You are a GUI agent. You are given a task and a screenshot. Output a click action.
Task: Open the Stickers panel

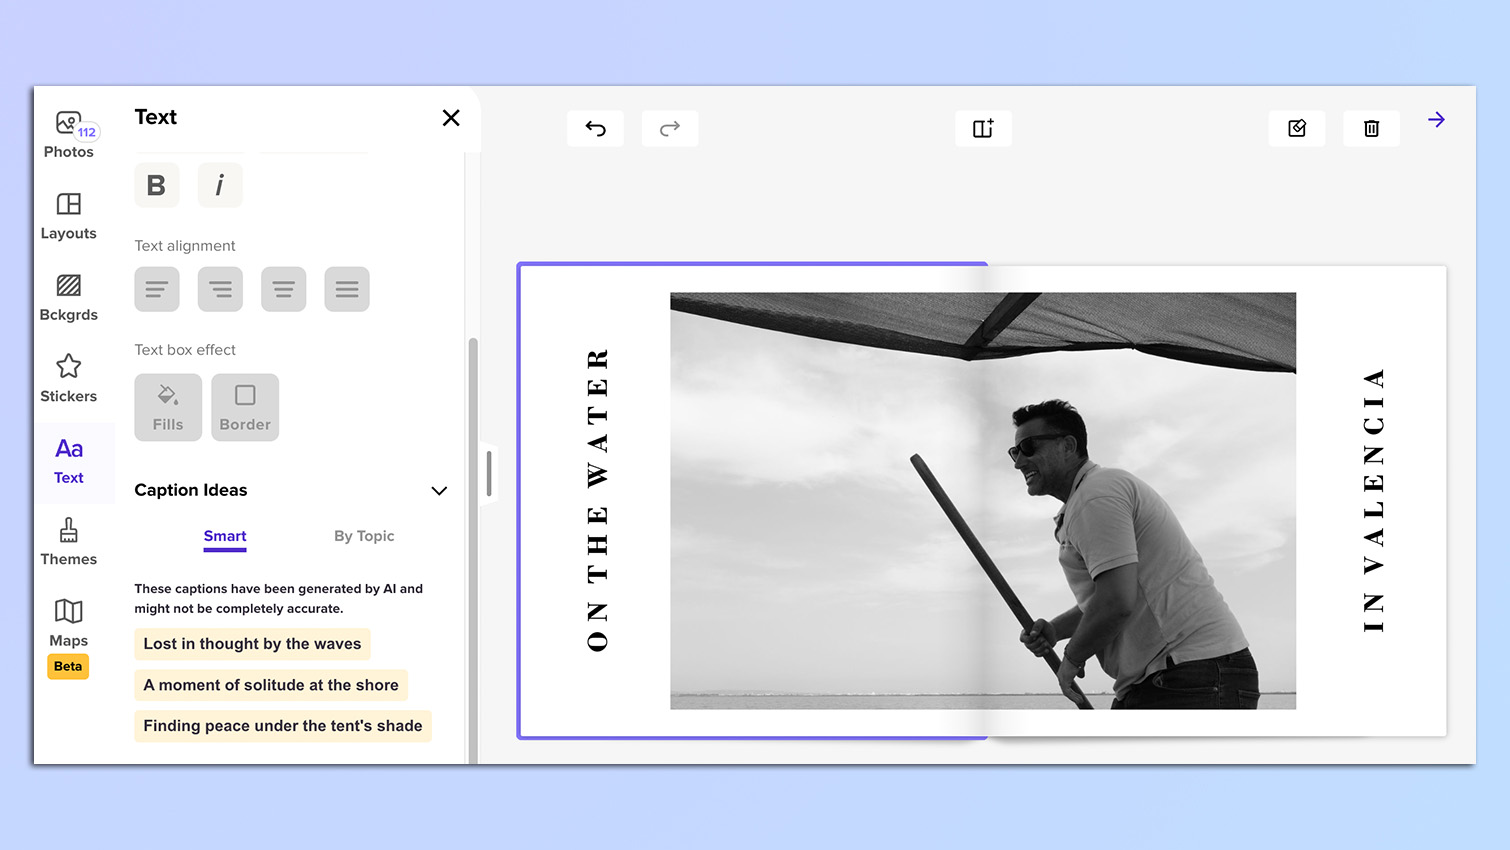coord(68,376)
